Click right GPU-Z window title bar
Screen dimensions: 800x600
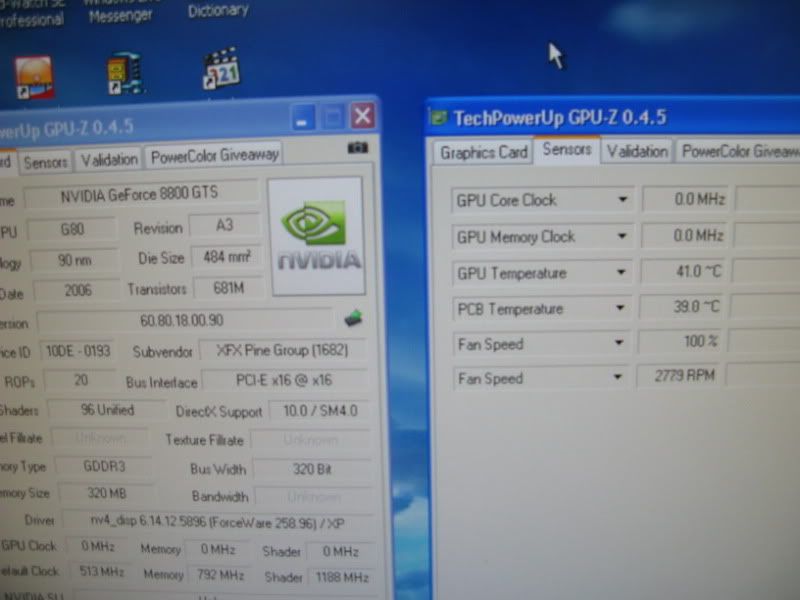(612, 118)
